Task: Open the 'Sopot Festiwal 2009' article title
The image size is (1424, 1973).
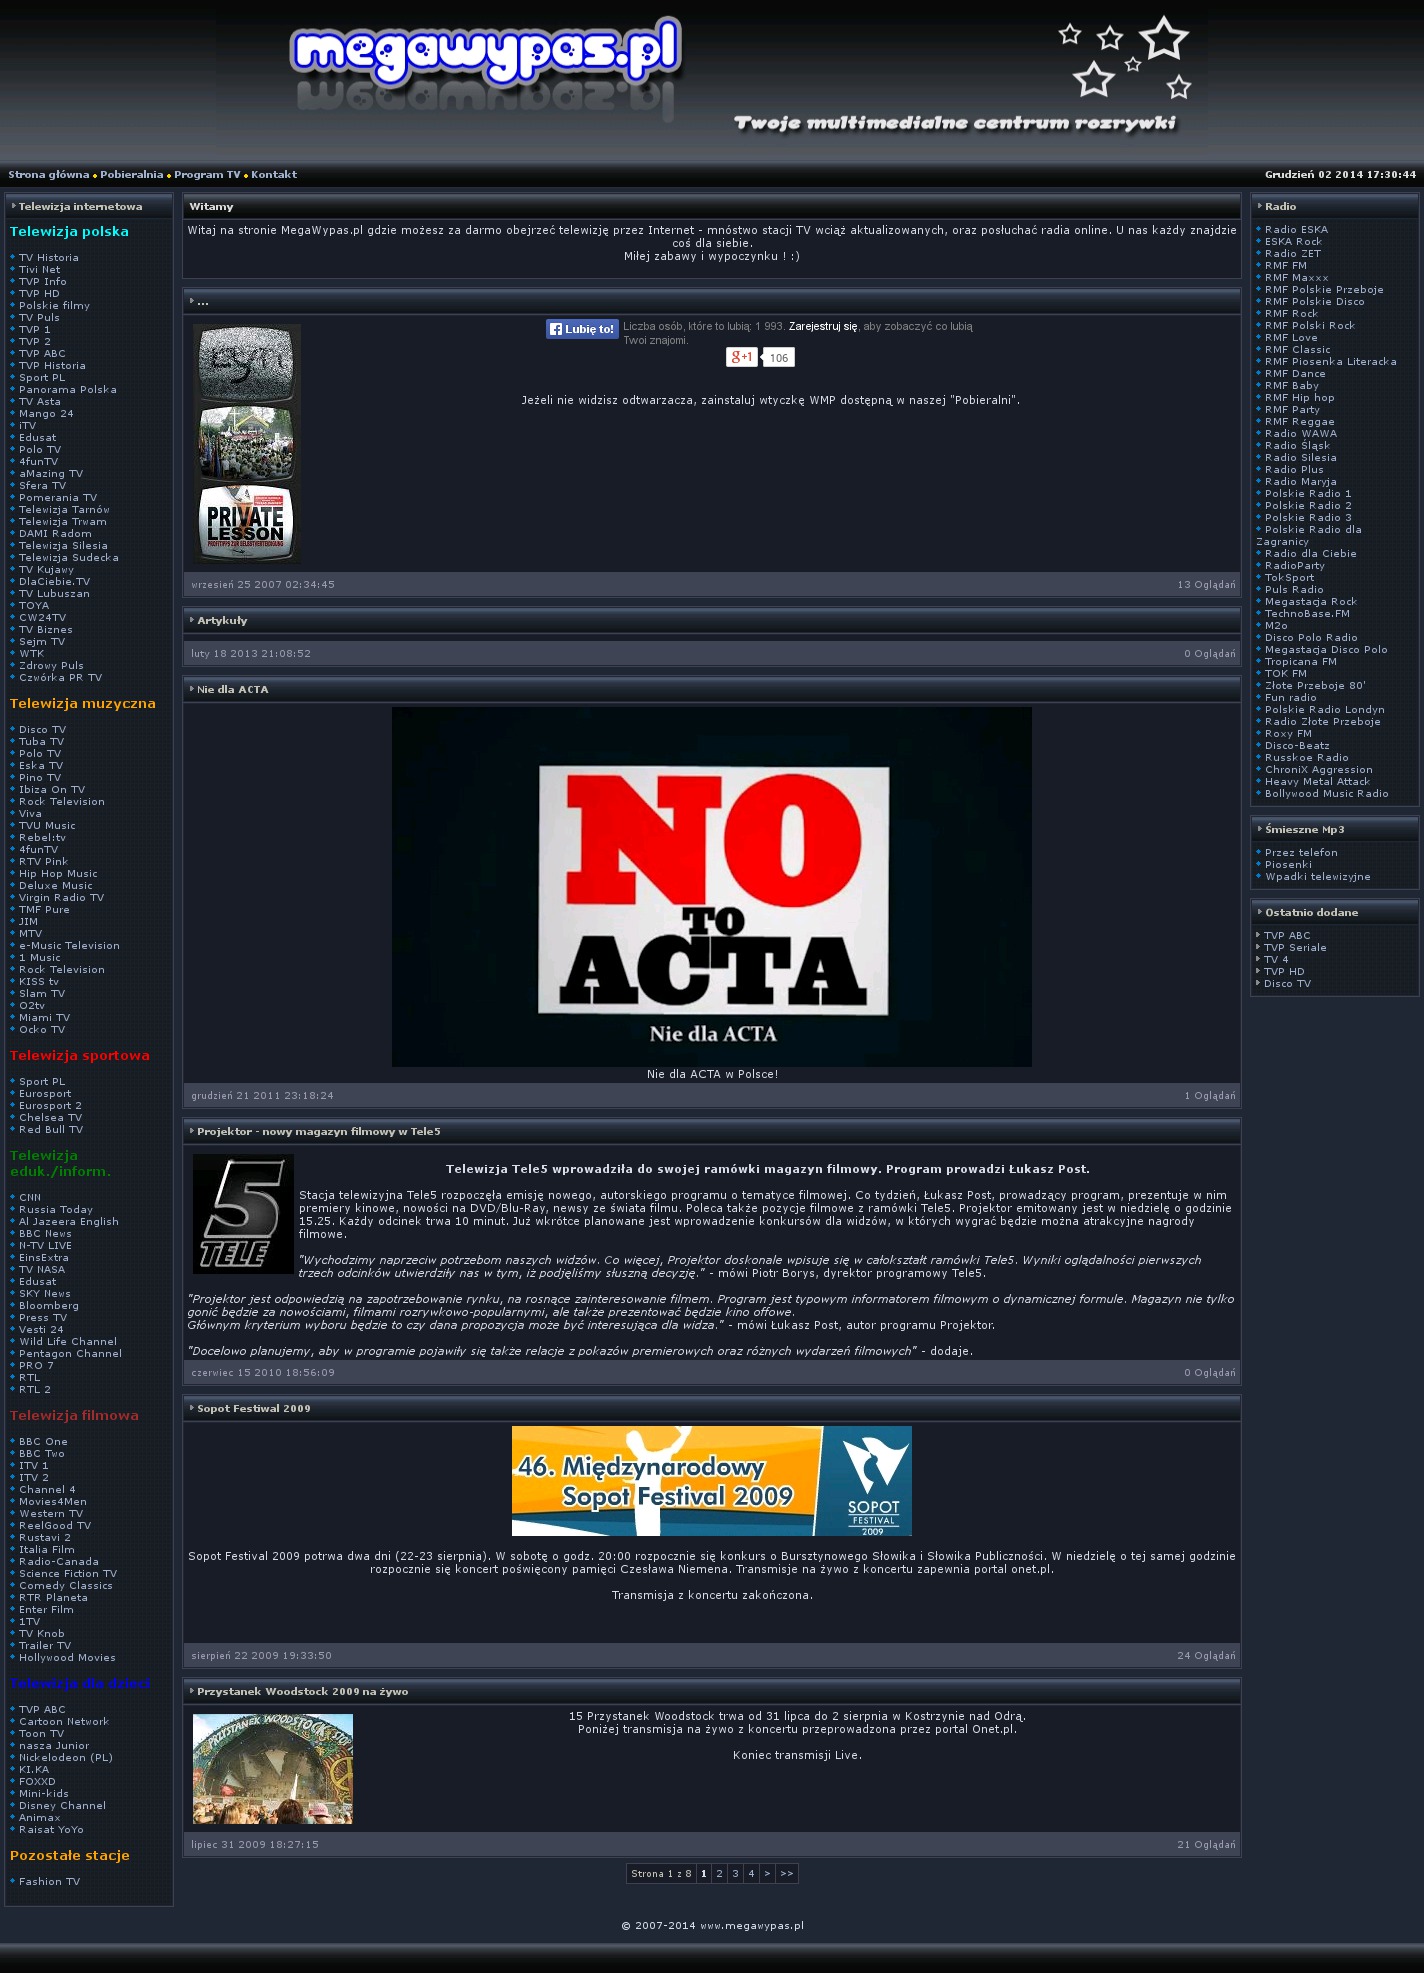Action: point(254,1409)
